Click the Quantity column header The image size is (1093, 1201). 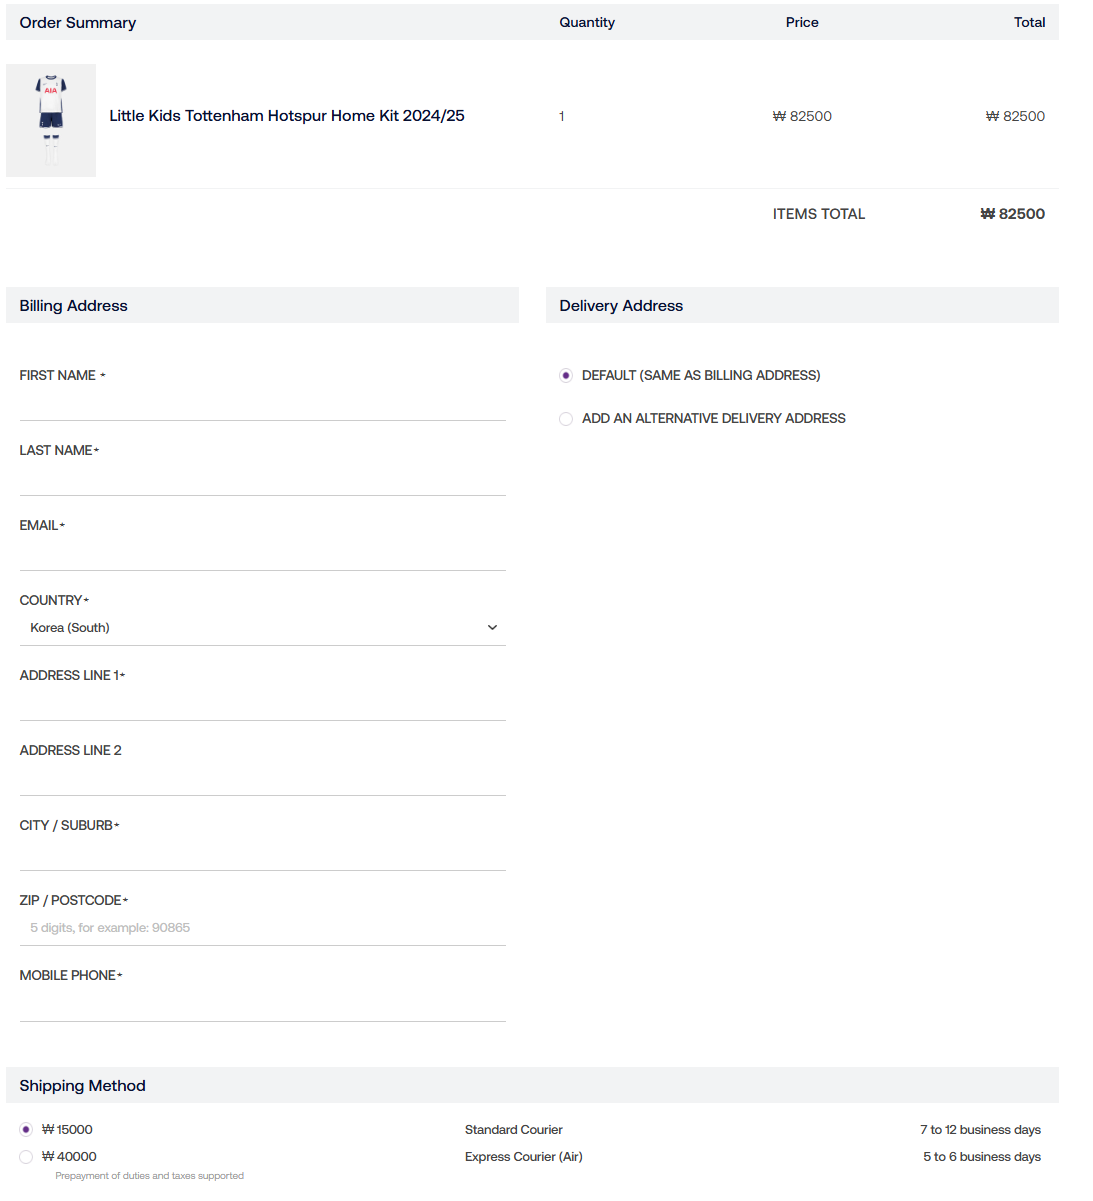pos(587,22)
